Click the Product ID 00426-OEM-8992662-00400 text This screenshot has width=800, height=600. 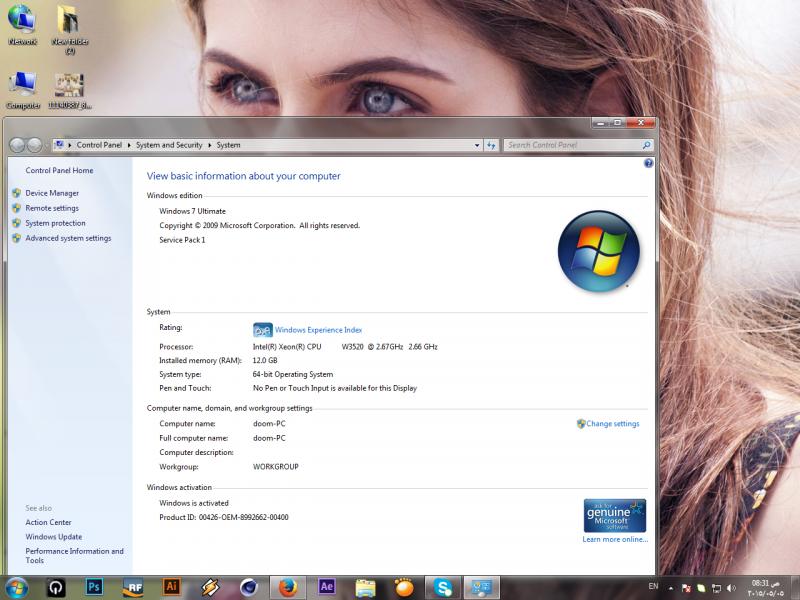pos(224,517)
